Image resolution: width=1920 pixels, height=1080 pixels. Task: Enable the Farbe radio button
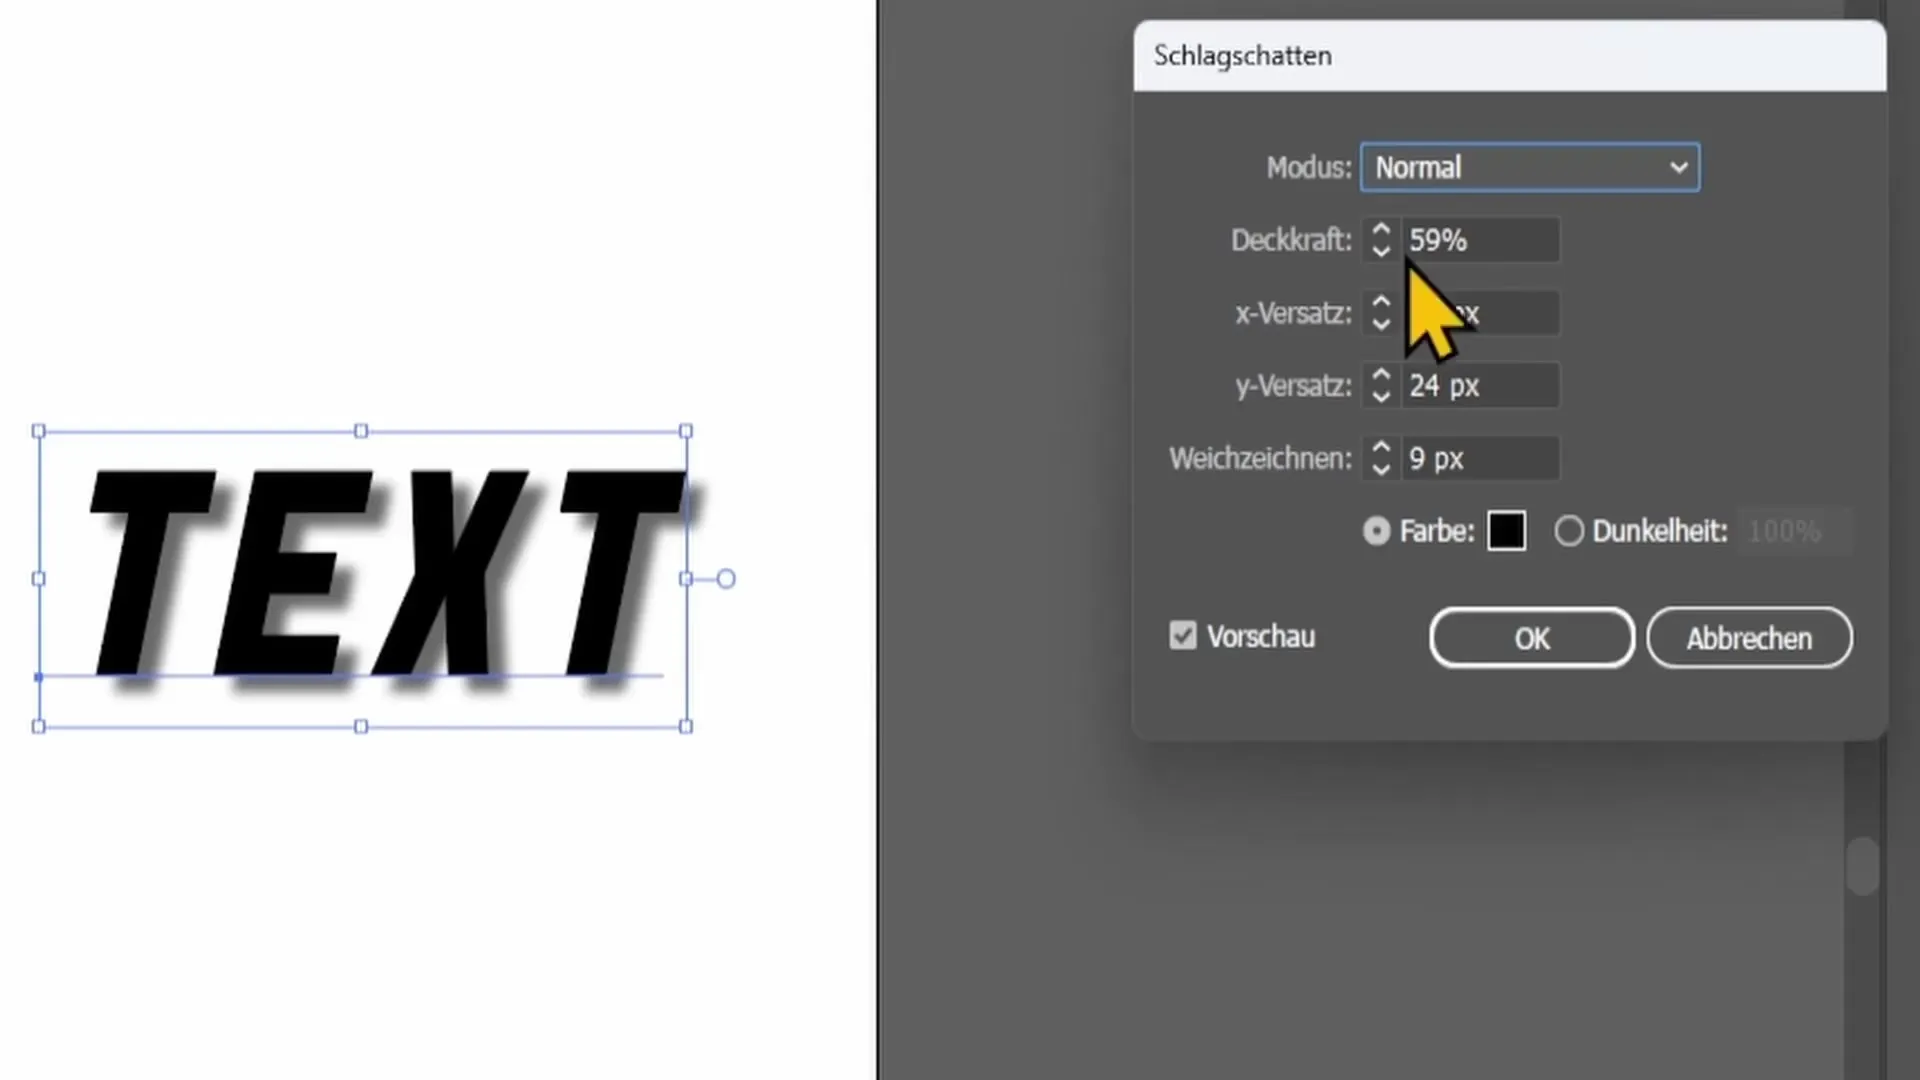tap(1375, 530)
